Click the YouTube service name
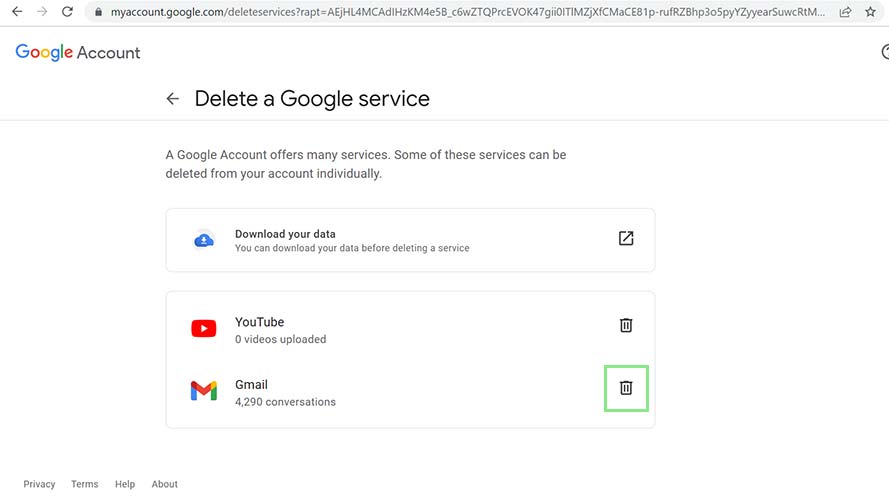The width and height of the screenshot is (889, 500). tap(260, 322)
